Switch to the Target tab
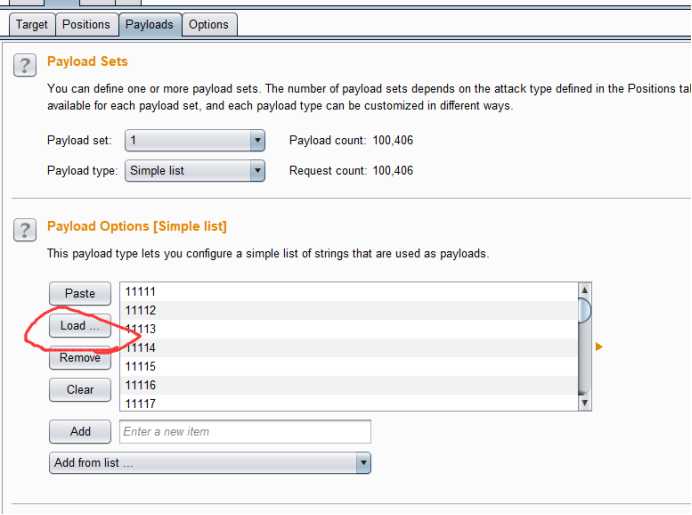 [x=32, y=24]
